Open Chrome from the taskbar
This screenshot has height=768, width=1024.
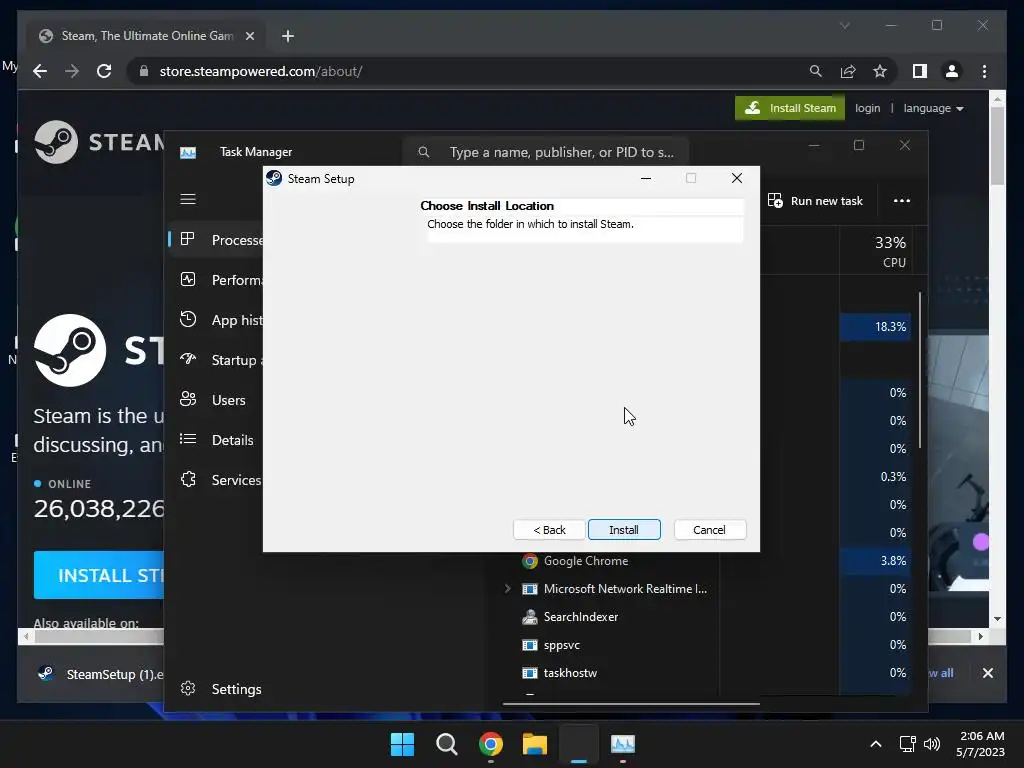pos(490,744)
